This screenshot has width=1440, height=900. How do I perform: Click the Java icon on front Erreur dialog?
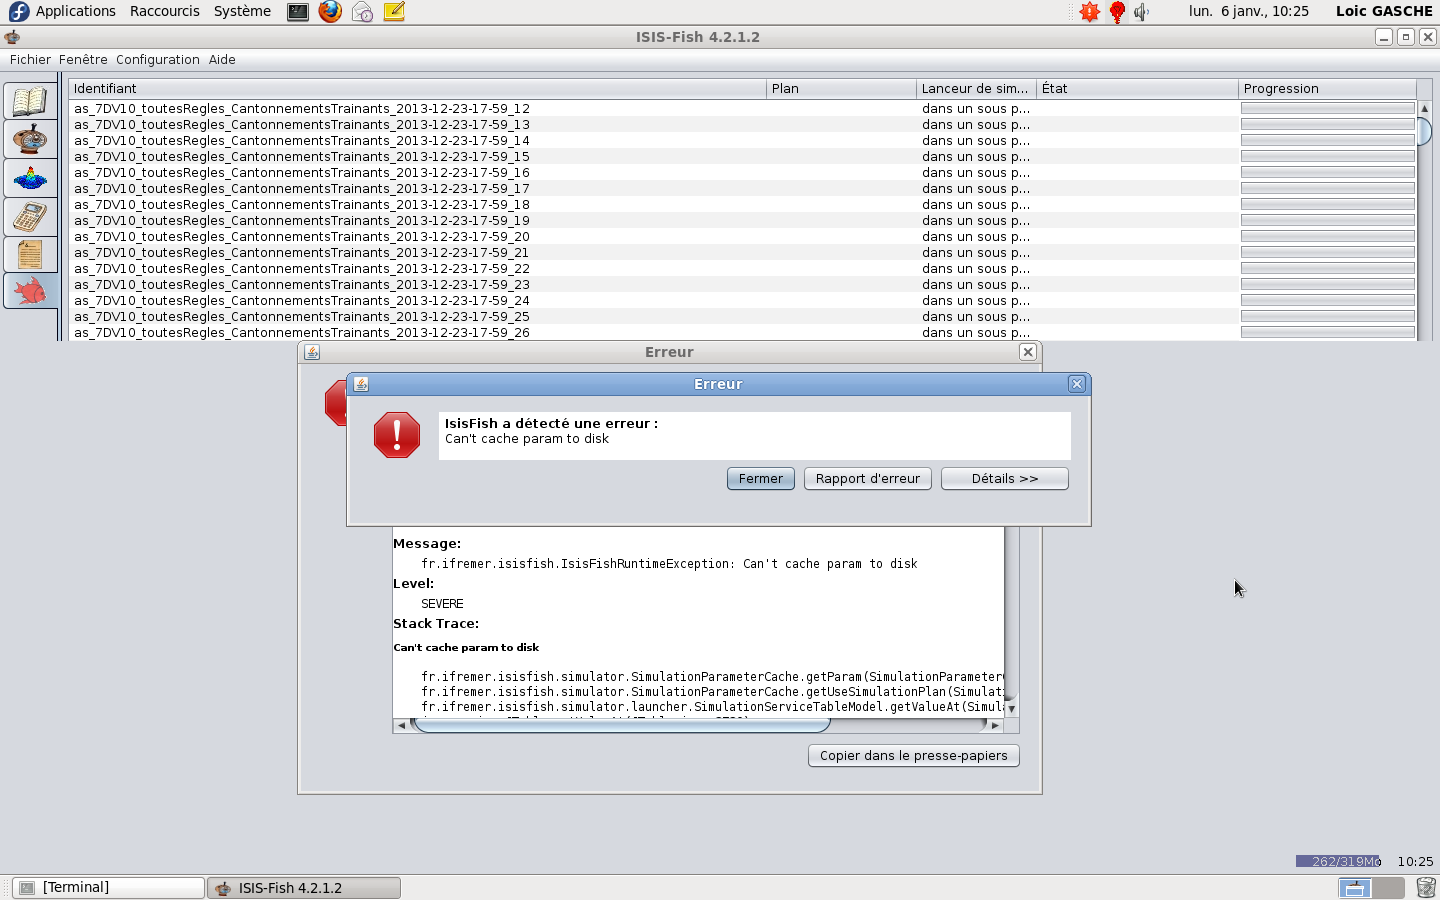point(361,384)
